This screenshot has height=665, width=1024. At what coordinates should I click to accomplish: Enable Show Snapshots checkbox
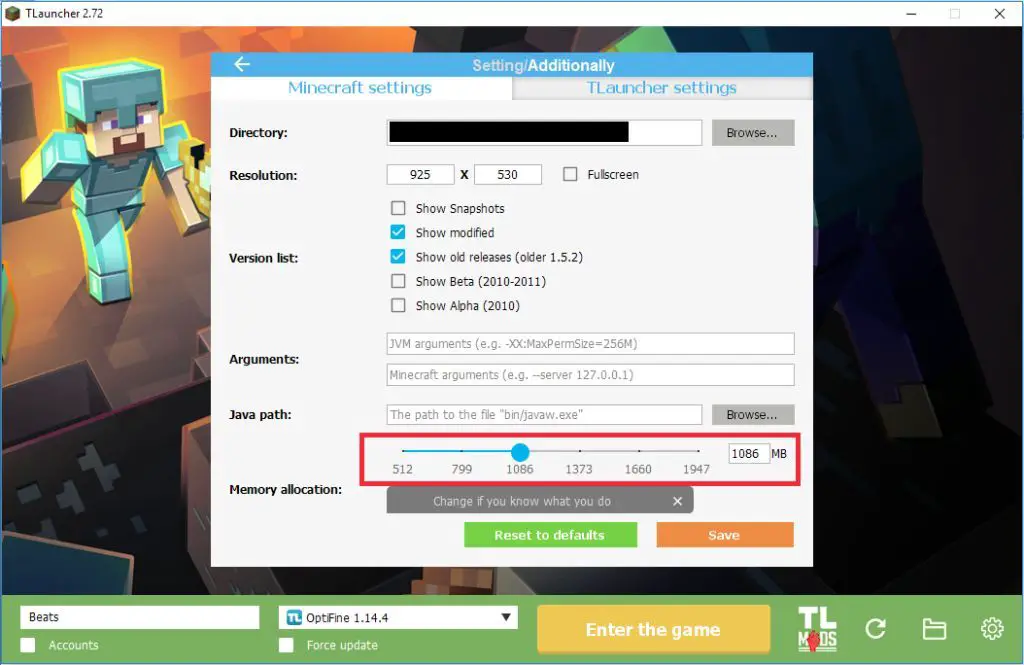[398, 208]
